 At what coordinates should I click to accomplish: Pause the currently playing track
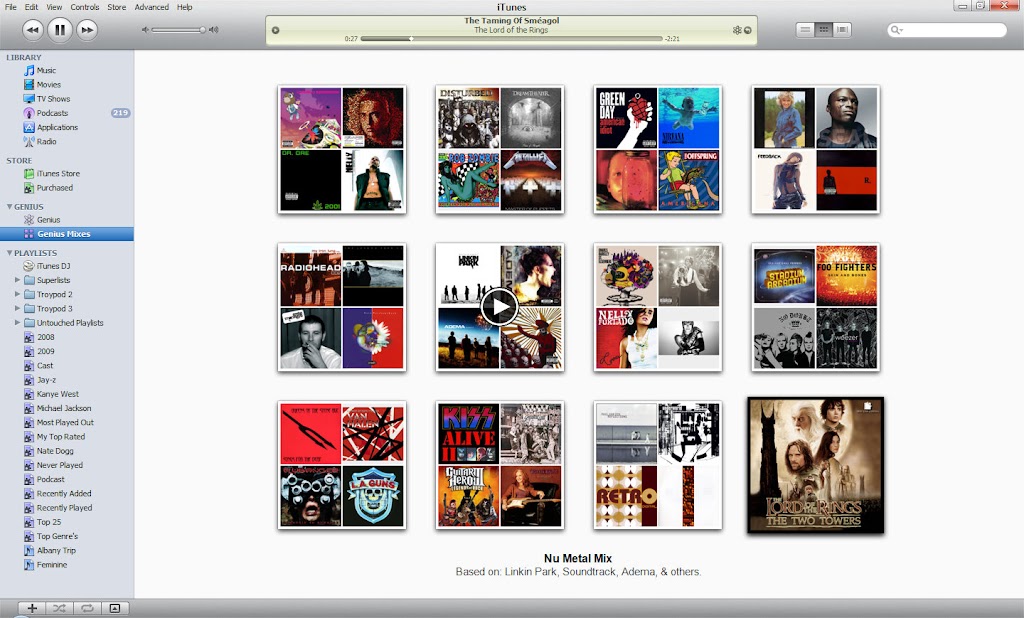click(x=60, y=30)
